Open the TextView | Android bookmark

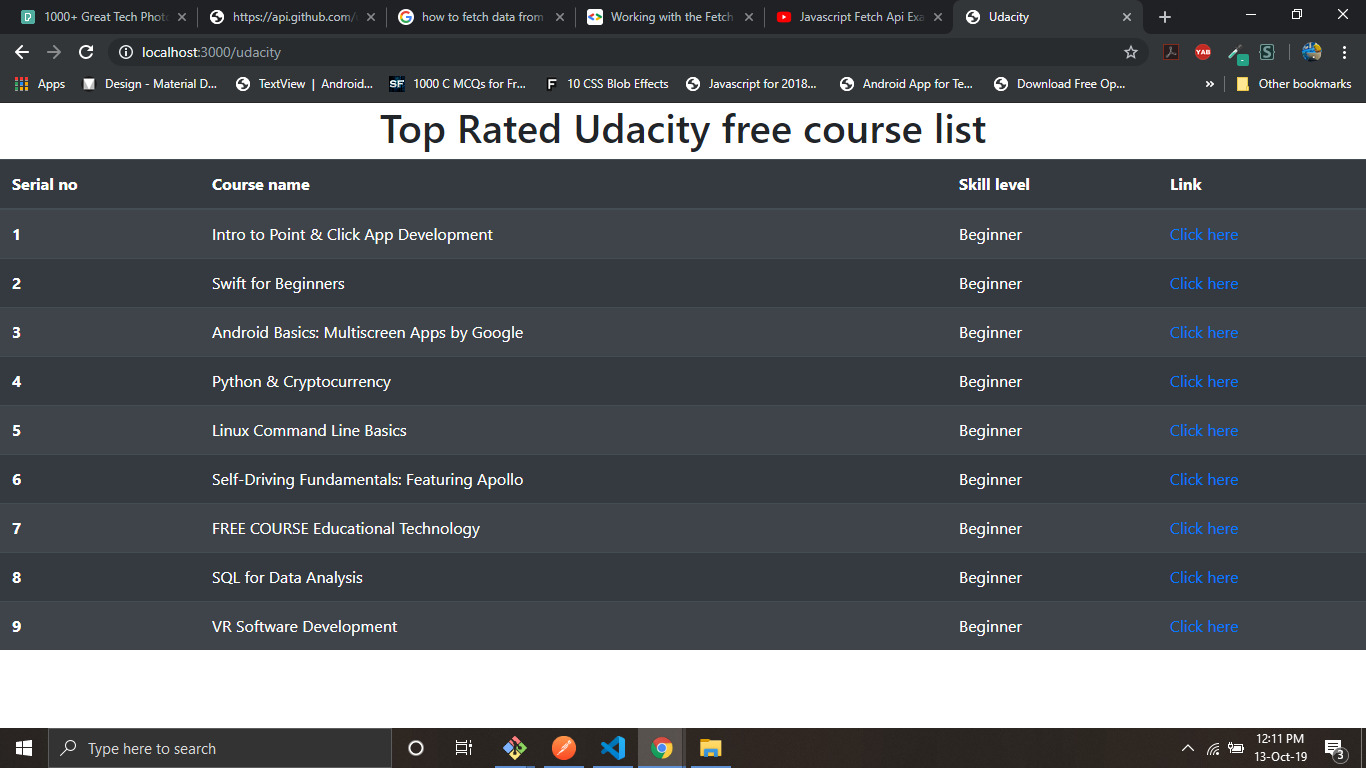tap(304, 84)
